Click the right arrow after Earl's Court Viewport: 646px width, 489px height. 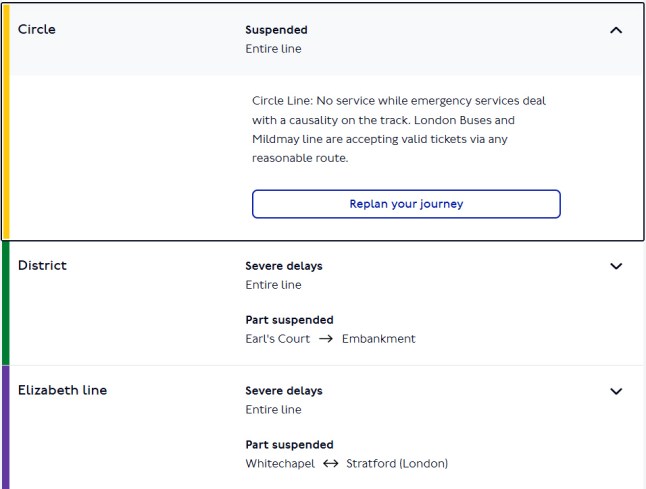point(326,339)
